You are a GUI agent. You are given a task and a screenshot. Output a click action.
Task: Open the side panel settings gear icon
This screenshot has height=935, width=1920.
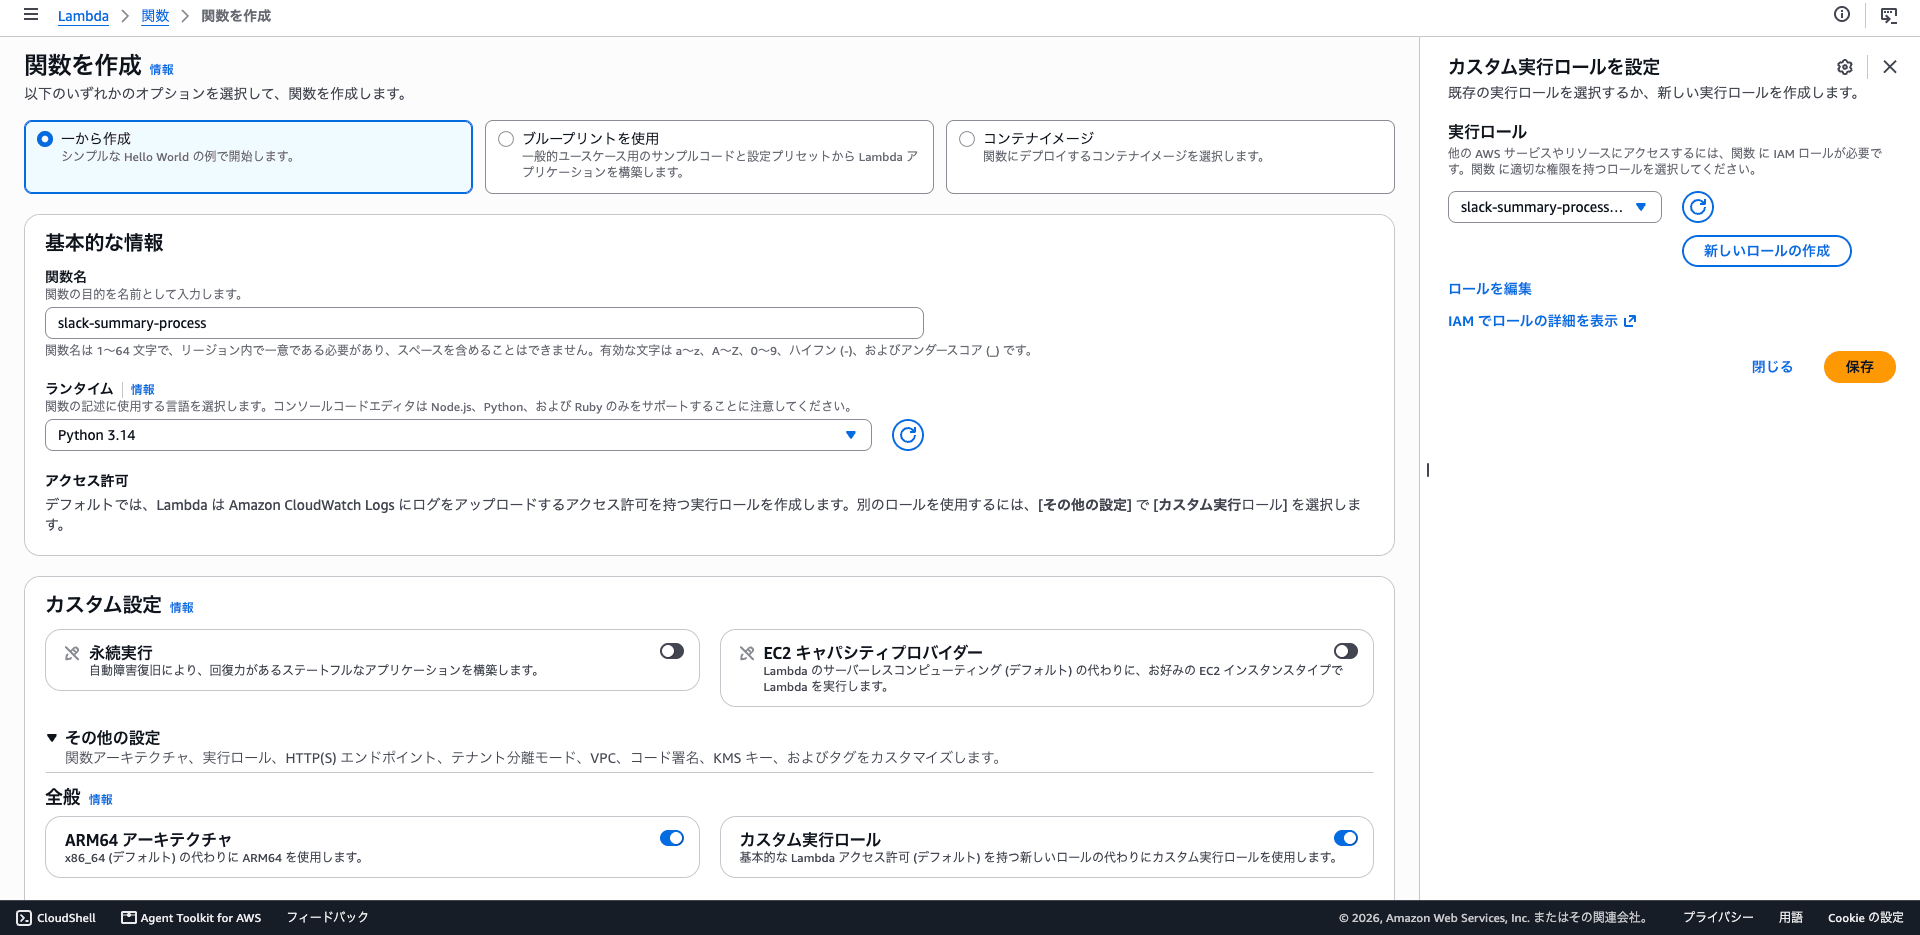click(1845, 67)
